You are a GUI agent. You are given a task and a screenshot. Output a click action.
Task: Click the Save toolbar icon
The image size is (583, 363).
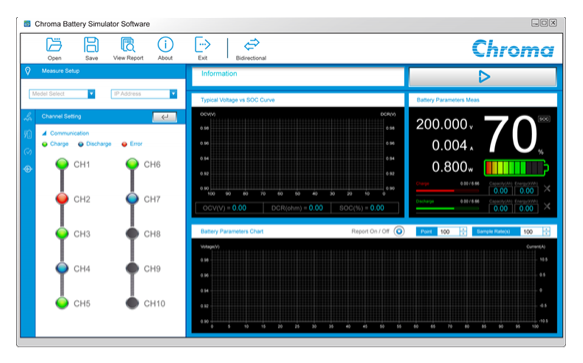coord(91,45)
